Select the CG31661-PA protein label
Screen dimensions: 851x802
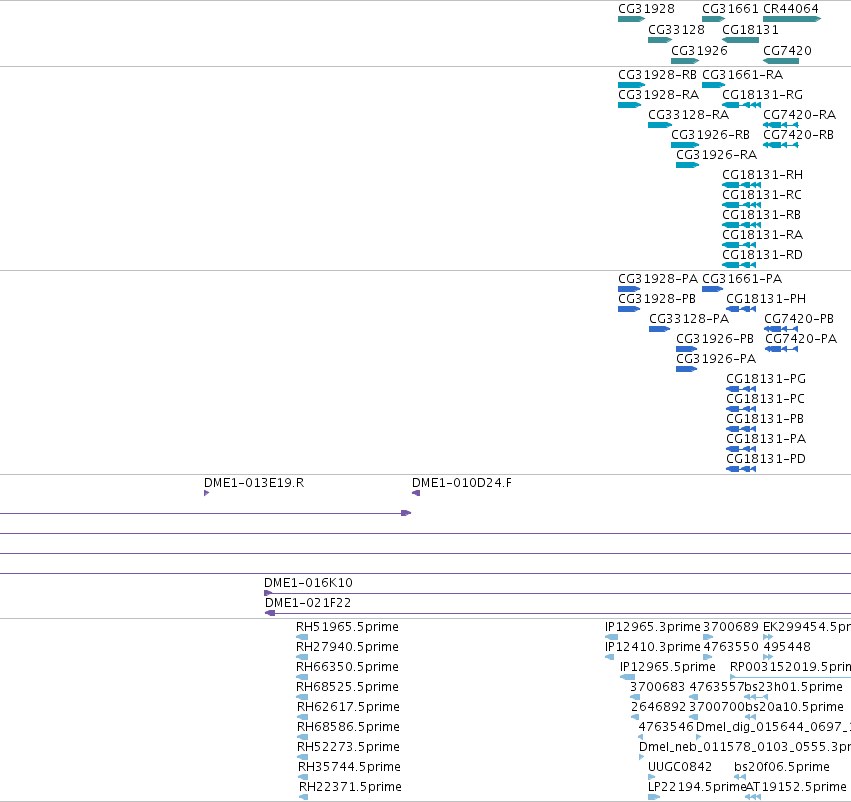[x=742, y=279]
